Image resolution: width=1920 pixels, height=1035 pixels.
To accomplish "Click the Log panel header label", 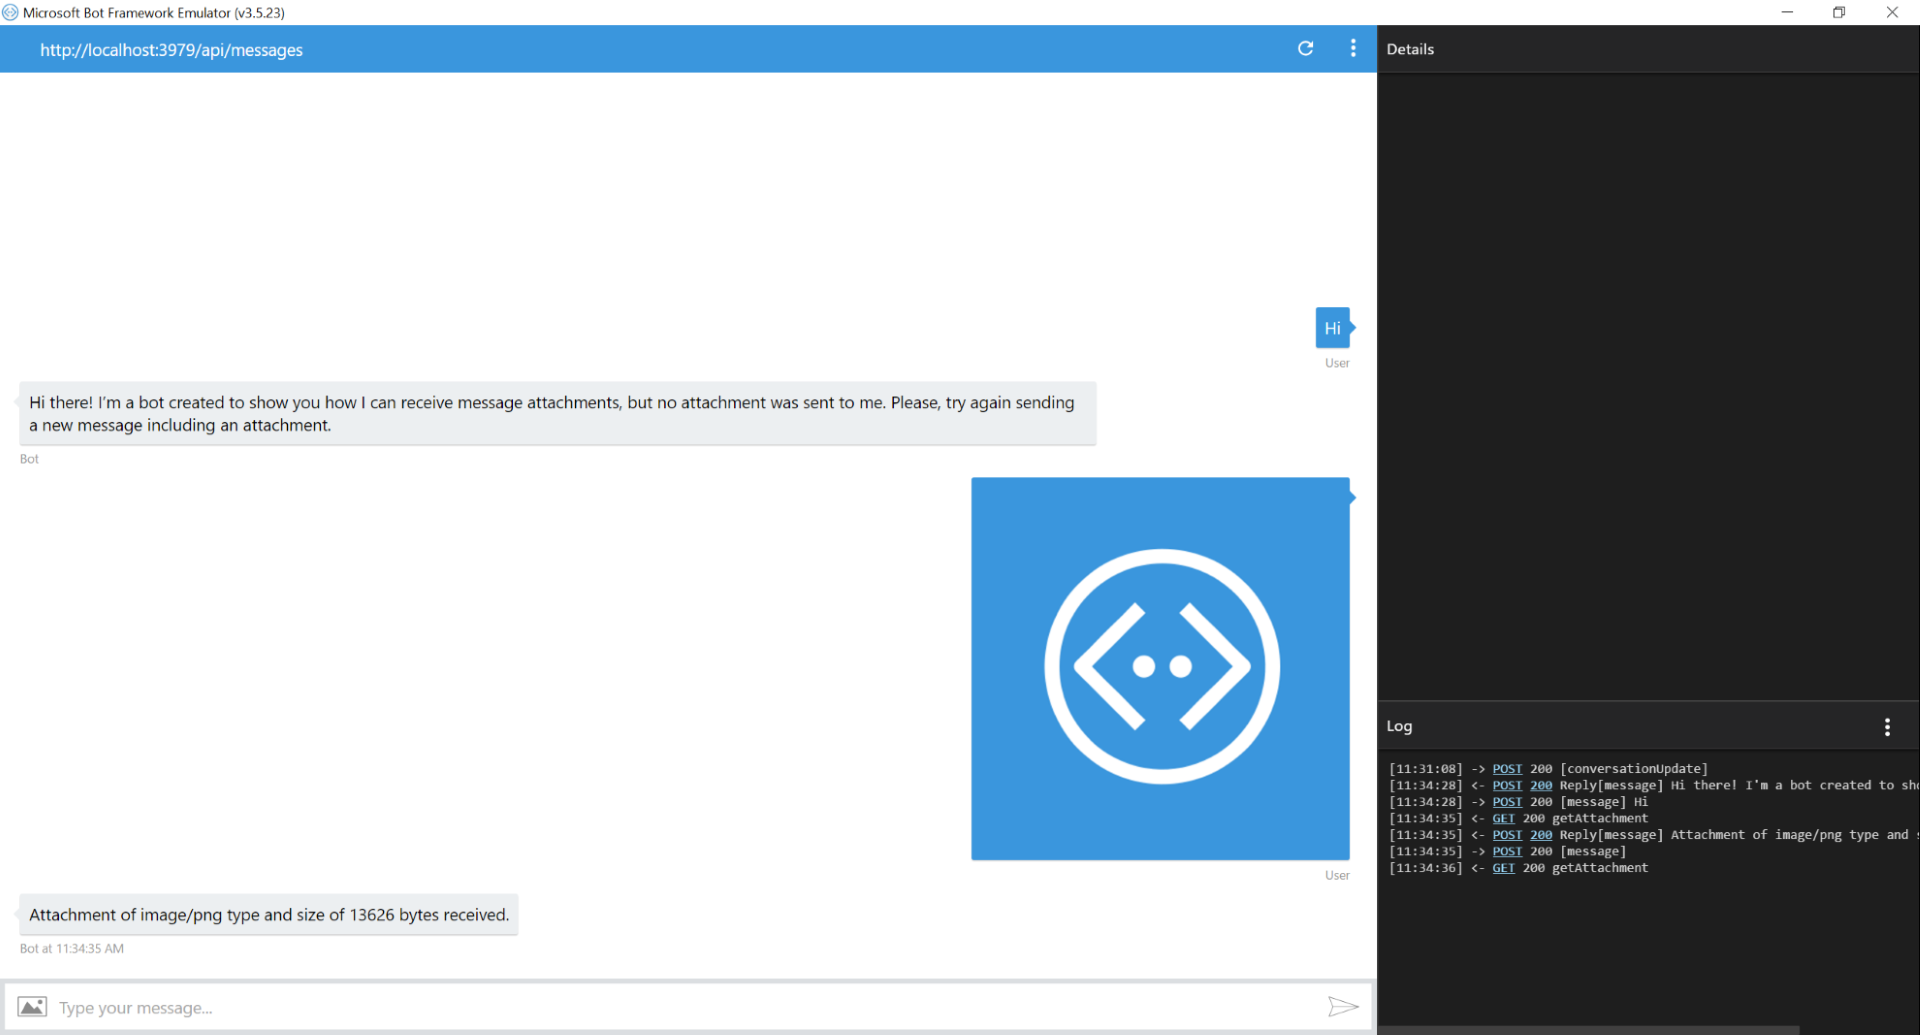I will pyautogui.click(x=1399, y=727).
